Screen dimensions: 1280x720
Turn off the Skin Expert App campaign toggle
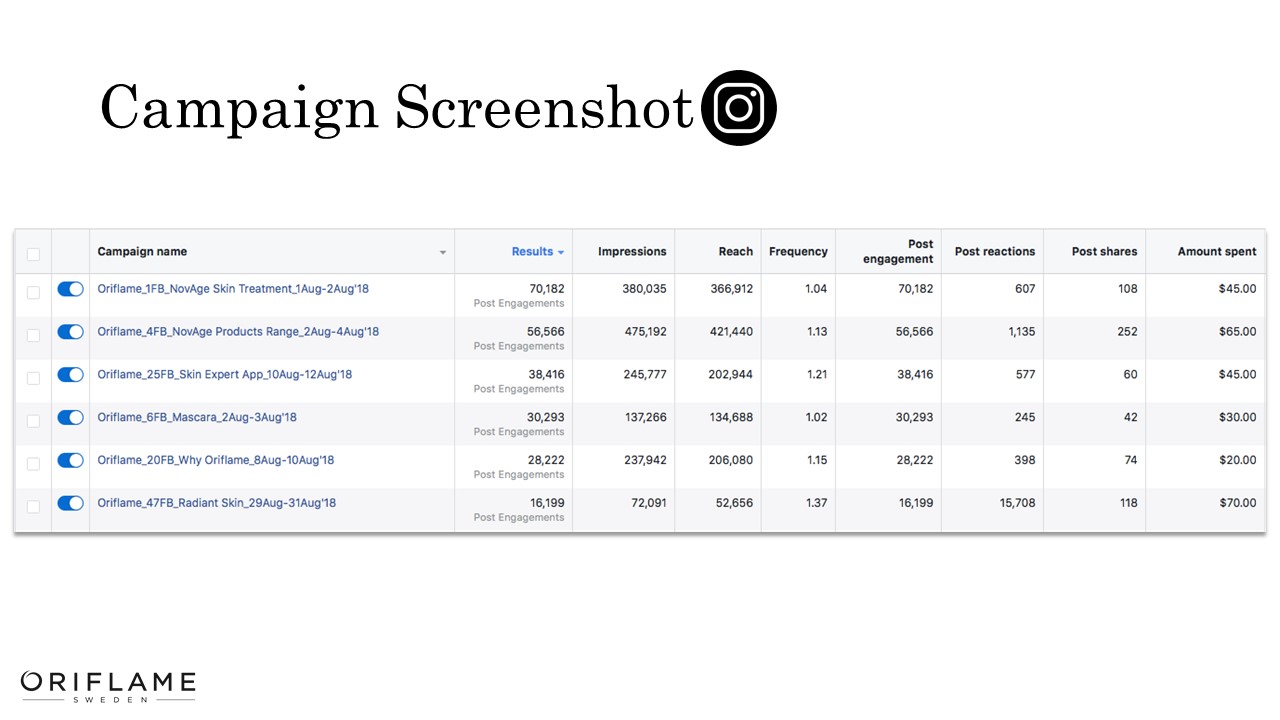click(x=70, y=375)
